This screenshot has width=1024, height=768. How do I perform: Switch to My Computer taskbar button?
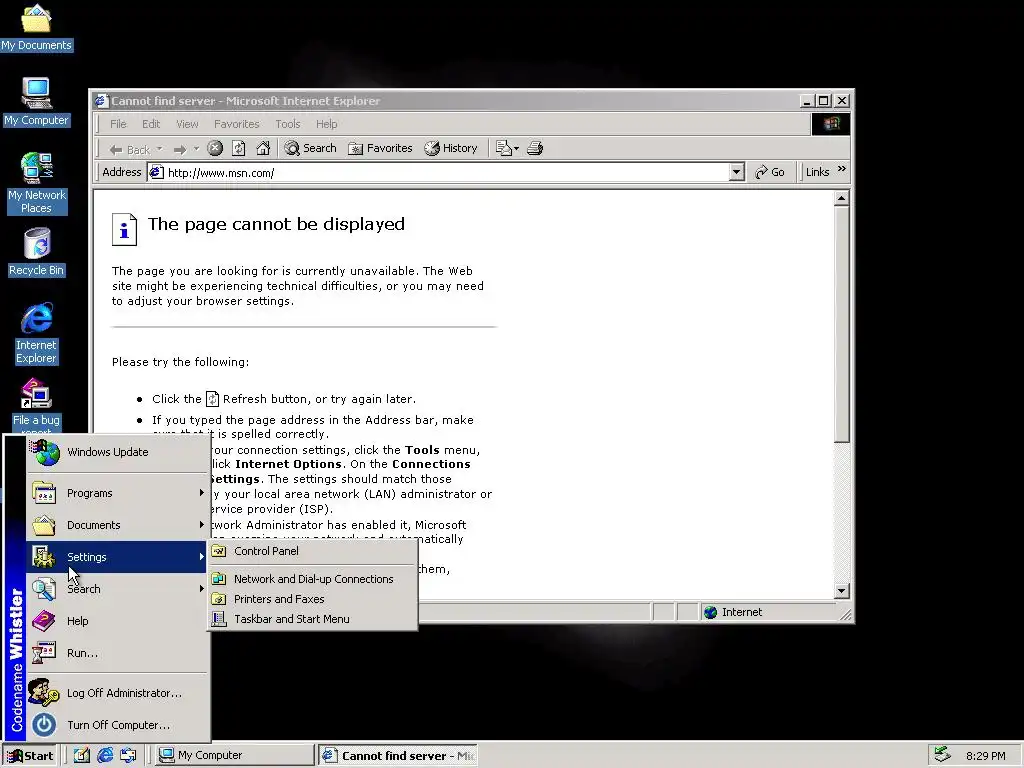click(234, 756)
